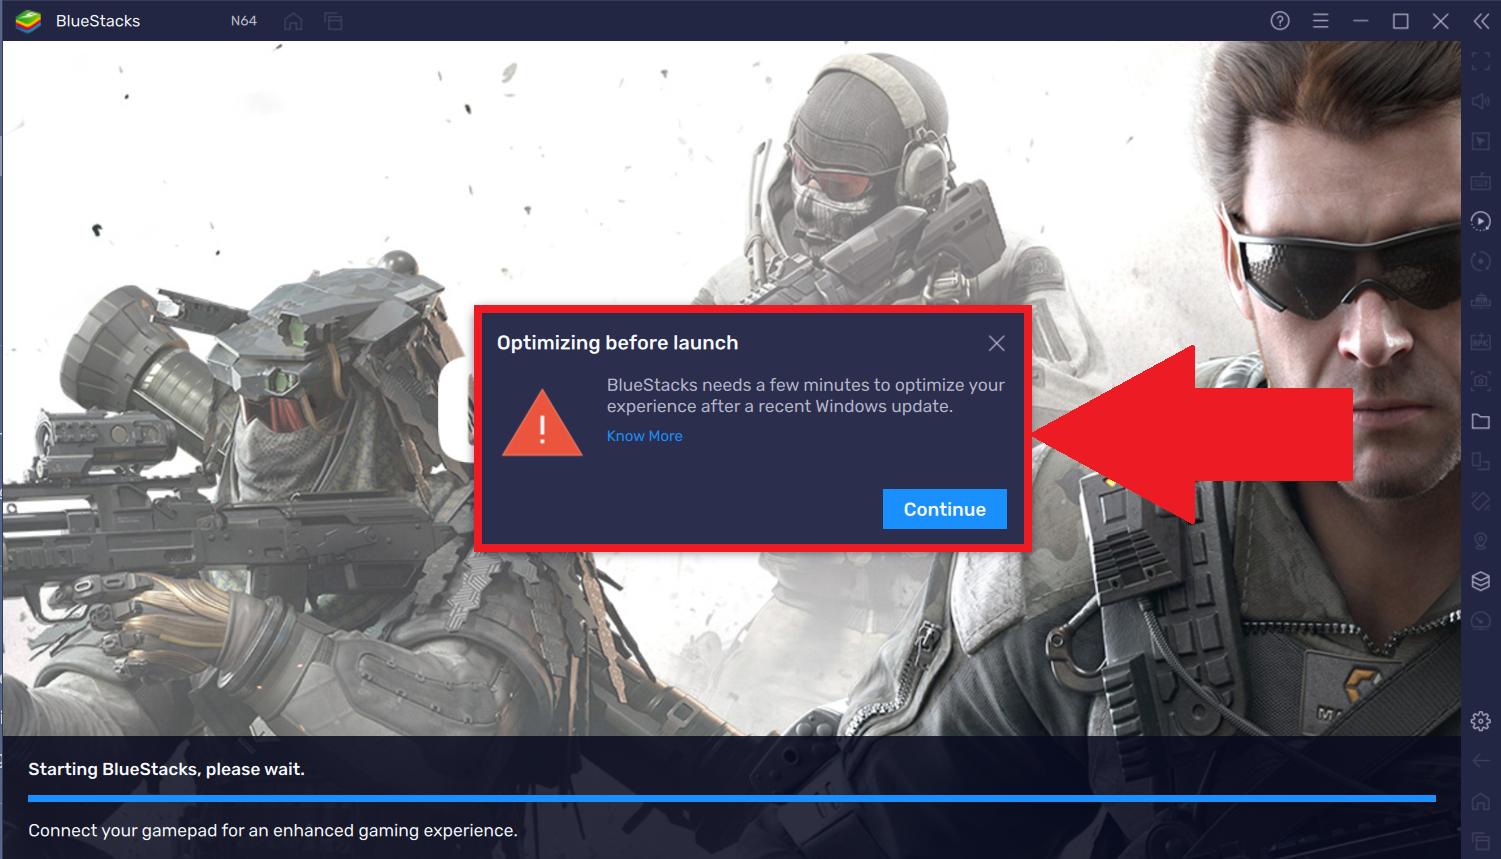
Task: Collapse the sidebar with double chevron icon
Action: 1481,21
